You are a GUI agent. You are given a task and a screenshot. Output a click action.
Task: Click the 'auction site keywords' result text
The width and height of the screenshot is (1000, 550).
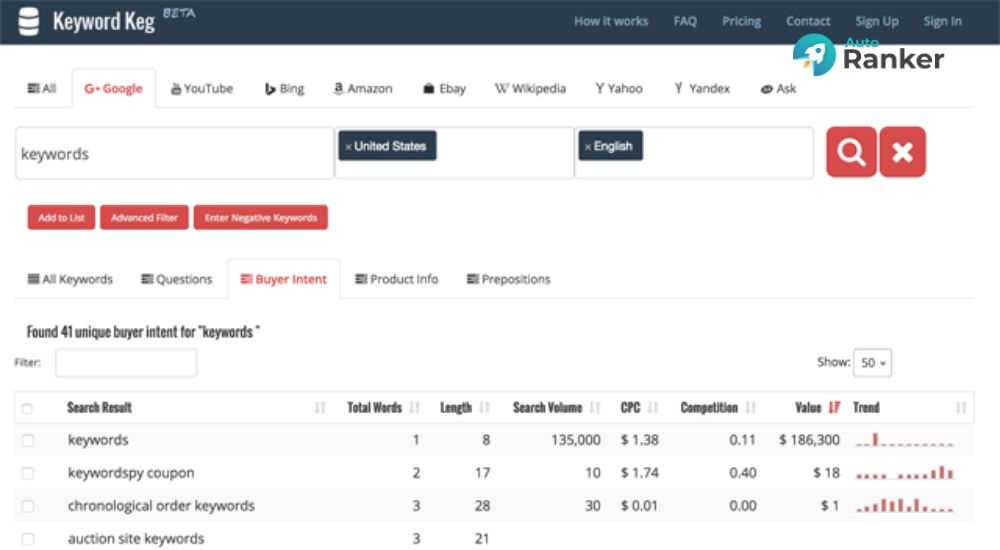(136, 539)
